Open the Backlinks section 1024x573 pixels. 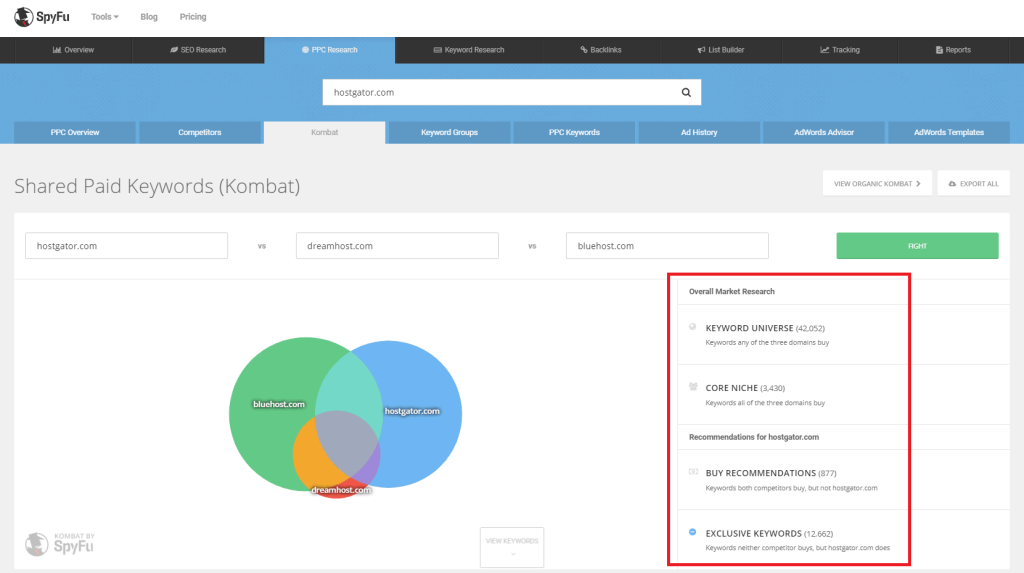coord(601,50)
